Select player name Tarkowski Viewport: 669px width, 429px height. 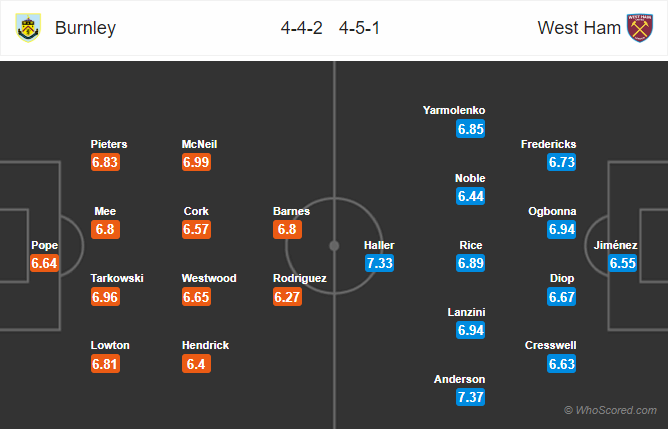[x=117, y=278]
